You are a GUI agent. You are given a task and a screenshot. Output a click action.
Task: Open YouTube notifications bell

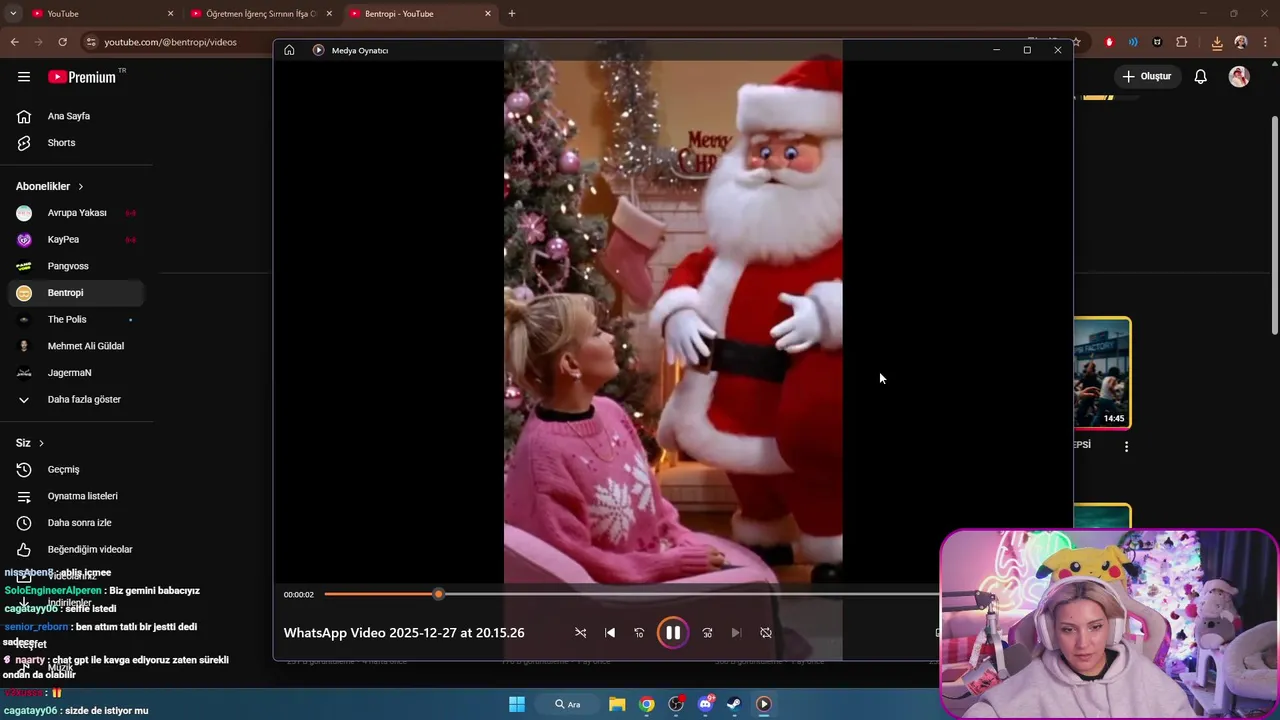1201,77
